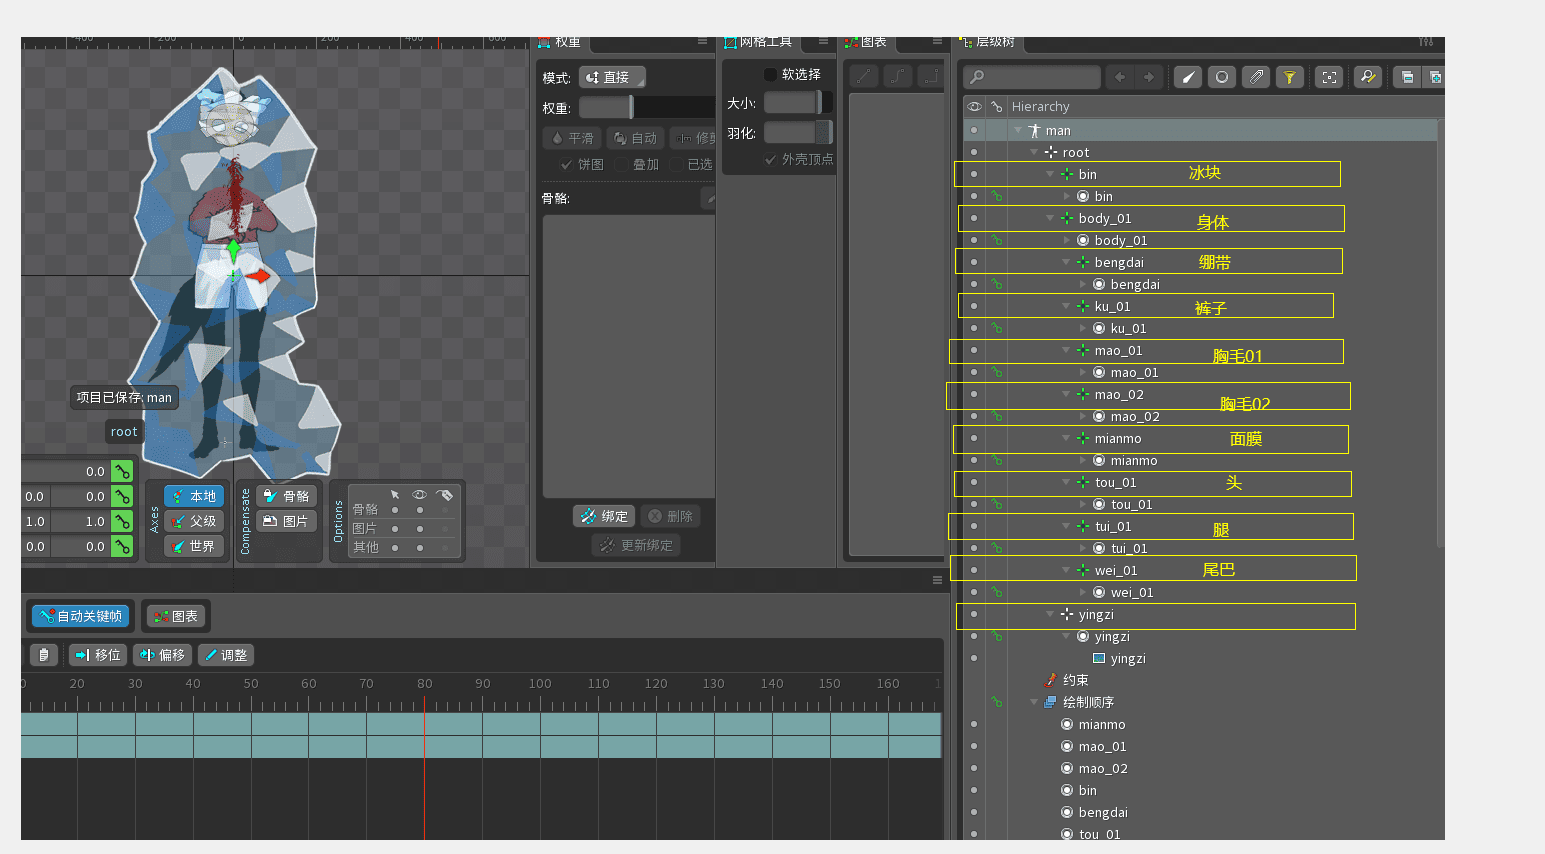The width and height of the screenshot is (1545, 854).
Task: Enable the 软选择 checkbox
Action: click(x=770, y=74)
